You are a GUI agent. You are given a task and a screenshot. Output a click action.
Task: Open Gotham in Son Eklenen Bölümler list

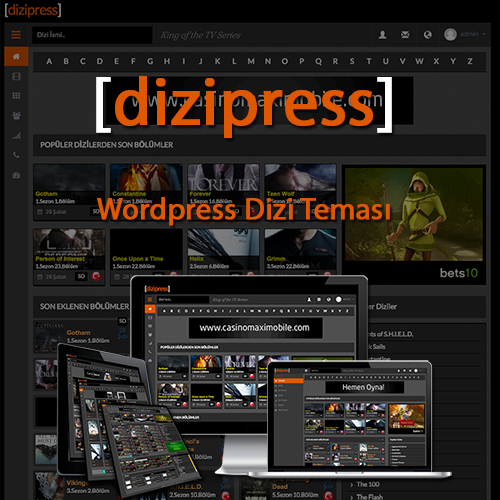(78, 333)
